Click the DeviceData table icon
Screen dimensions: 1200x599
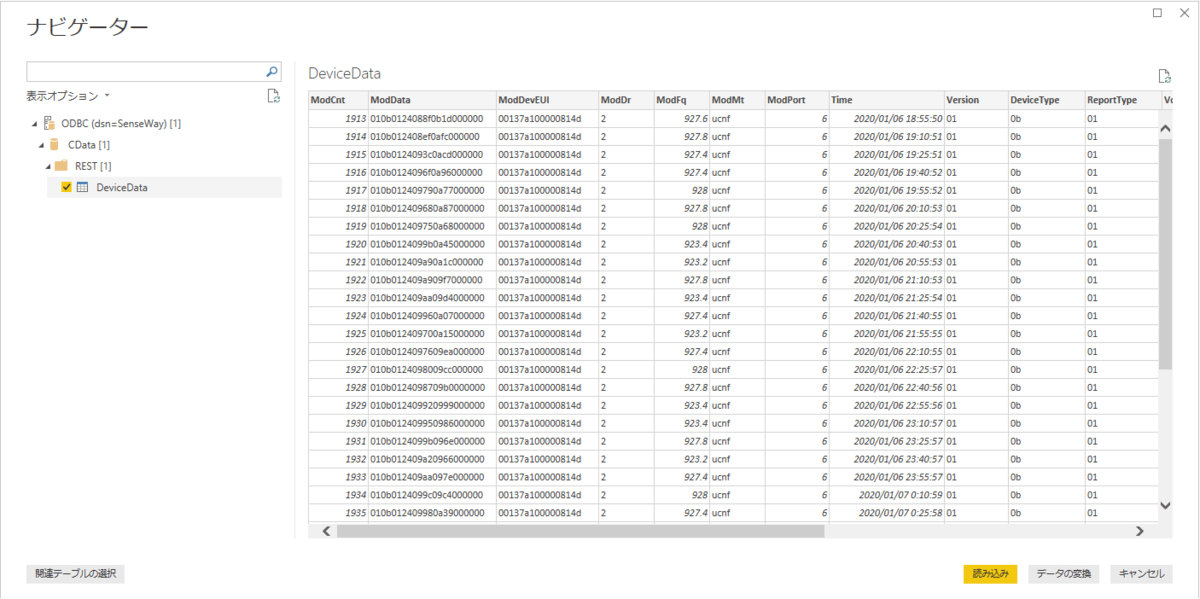[83, 187]
